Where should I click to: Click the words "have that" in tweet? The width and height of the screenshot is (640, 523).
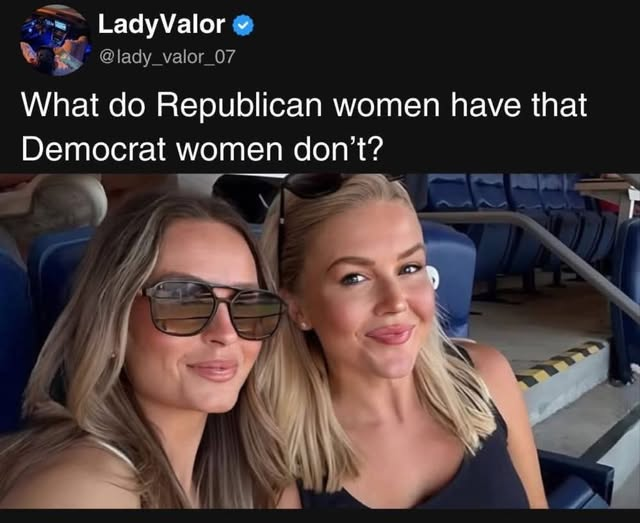click(519, 105)
